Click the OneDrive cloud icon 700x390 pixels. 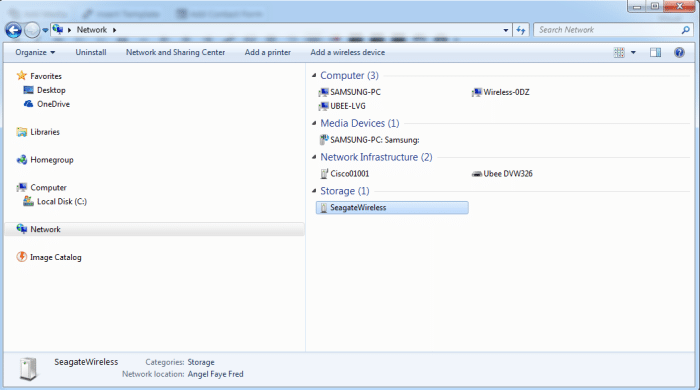[29, 104]
